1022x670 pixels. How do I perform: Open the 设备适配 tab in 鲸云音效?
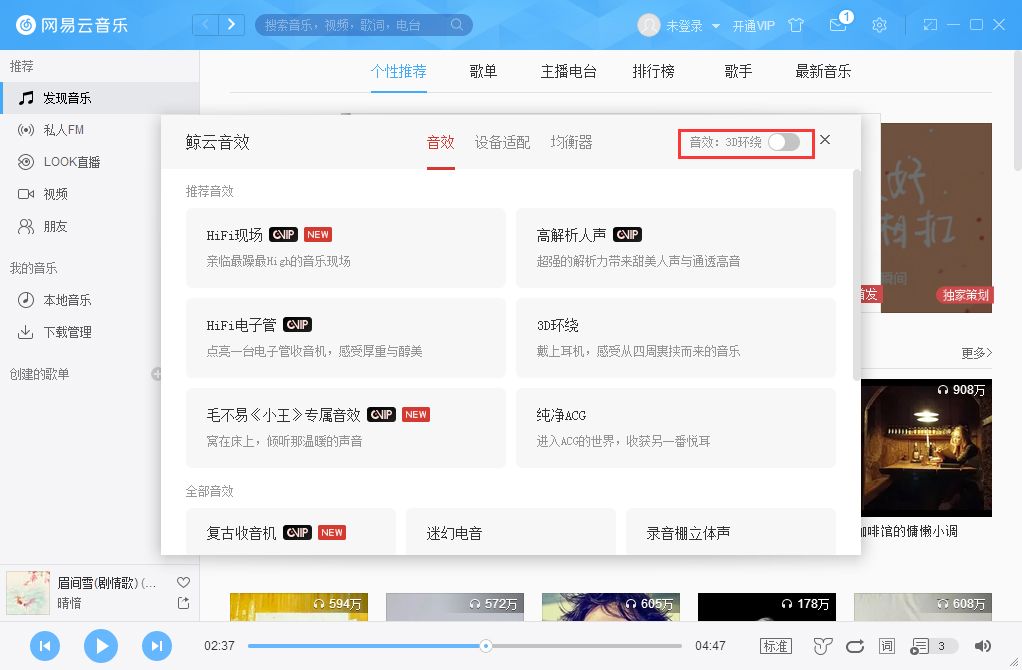point(503,143)
